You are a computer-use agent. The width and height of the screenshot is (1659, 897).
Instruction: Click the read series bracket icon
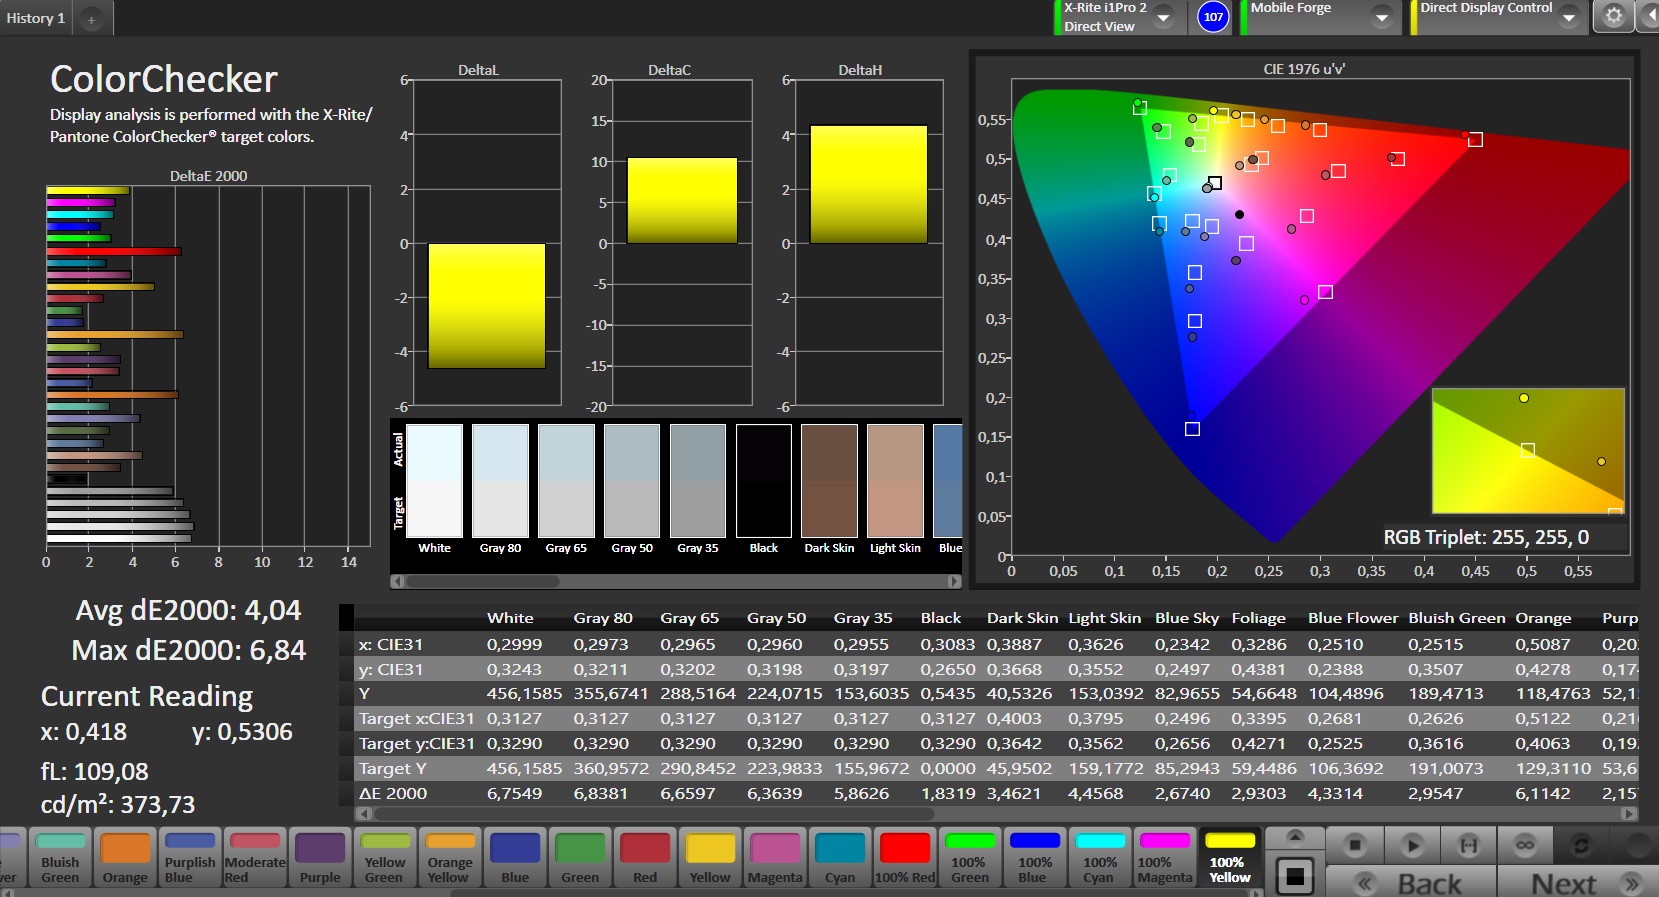coord(1468,845)
